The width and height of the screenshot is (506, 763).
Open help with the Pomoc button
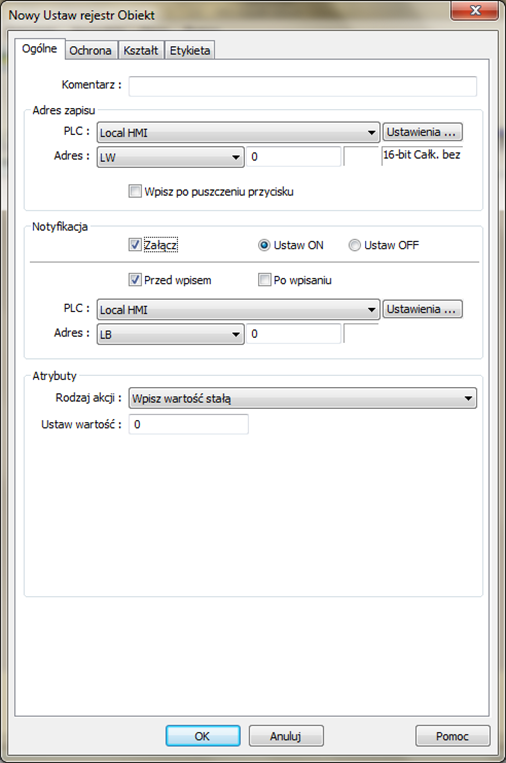tap(452, 736)
